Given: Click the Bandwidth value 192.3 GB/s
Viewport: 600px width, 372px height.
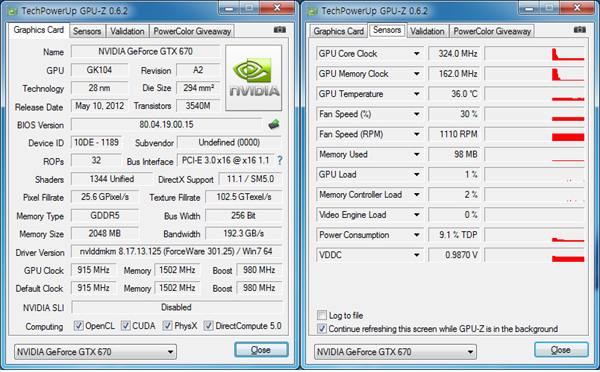Looking at the screenshot, I should click(x=244, y=233).
